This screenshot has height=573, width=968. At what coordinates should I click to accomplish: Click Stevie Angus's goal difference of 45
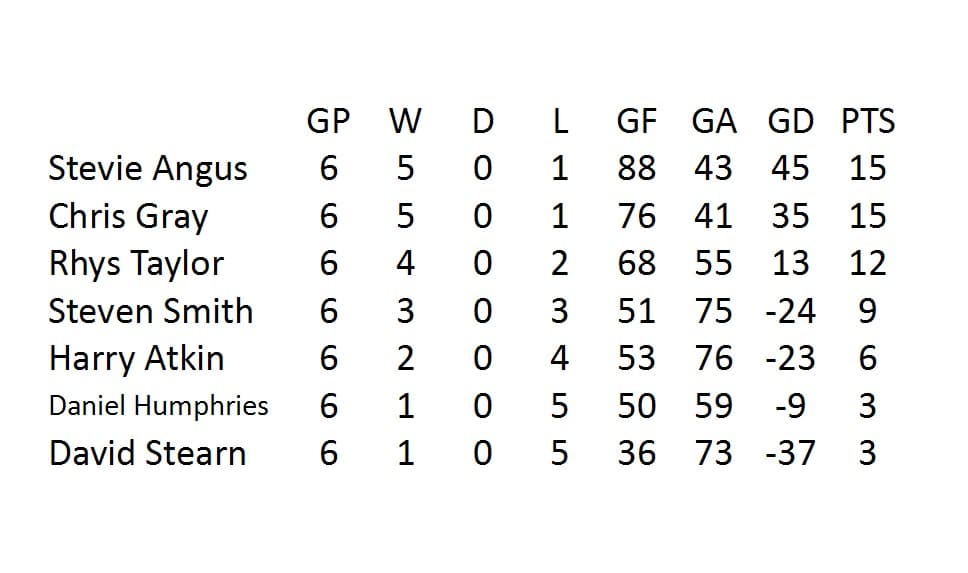point(790,168)
